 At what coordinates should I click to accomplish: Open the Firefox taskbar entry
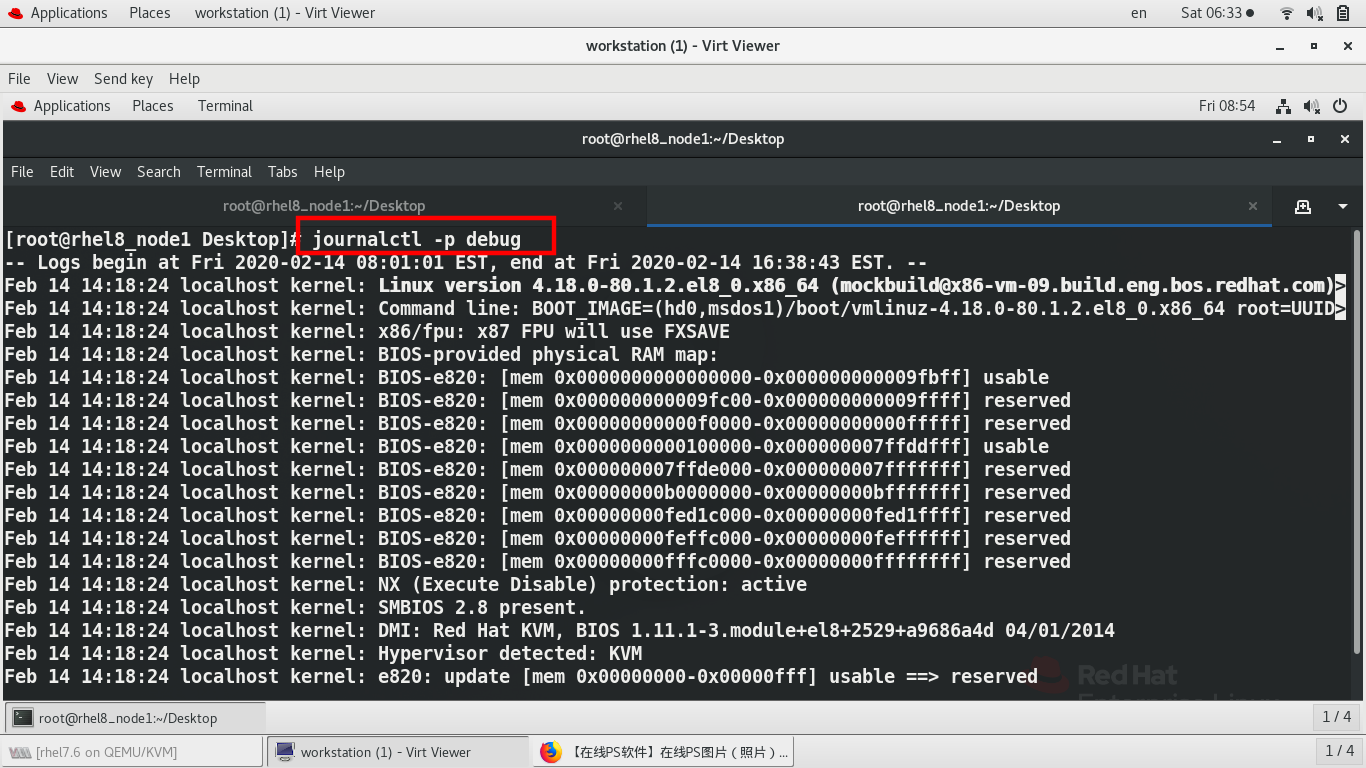[664, 752]
